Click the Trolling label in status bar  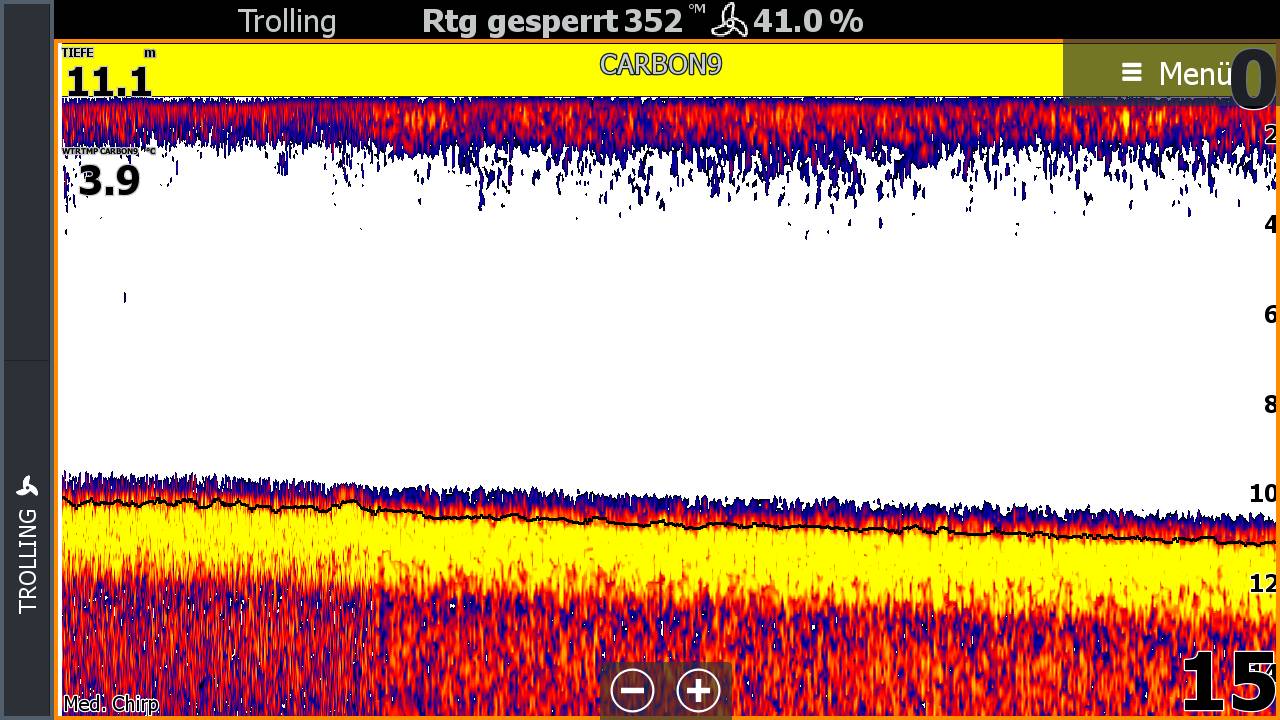click(x=287, y=21)
